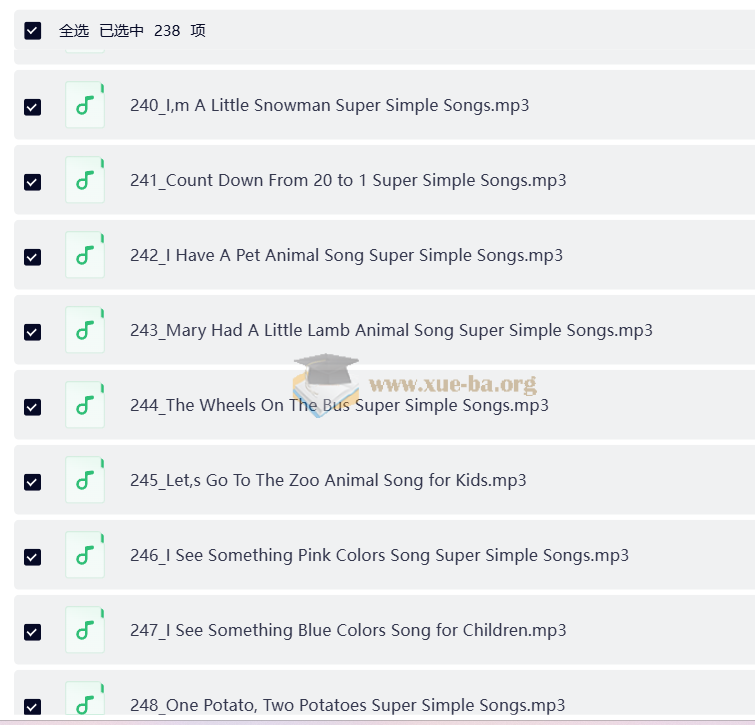Screen dimensions: 755x725
Task: Click music icon for 248_One Potato, Two Potatoes
Action: tap(85, 700)
